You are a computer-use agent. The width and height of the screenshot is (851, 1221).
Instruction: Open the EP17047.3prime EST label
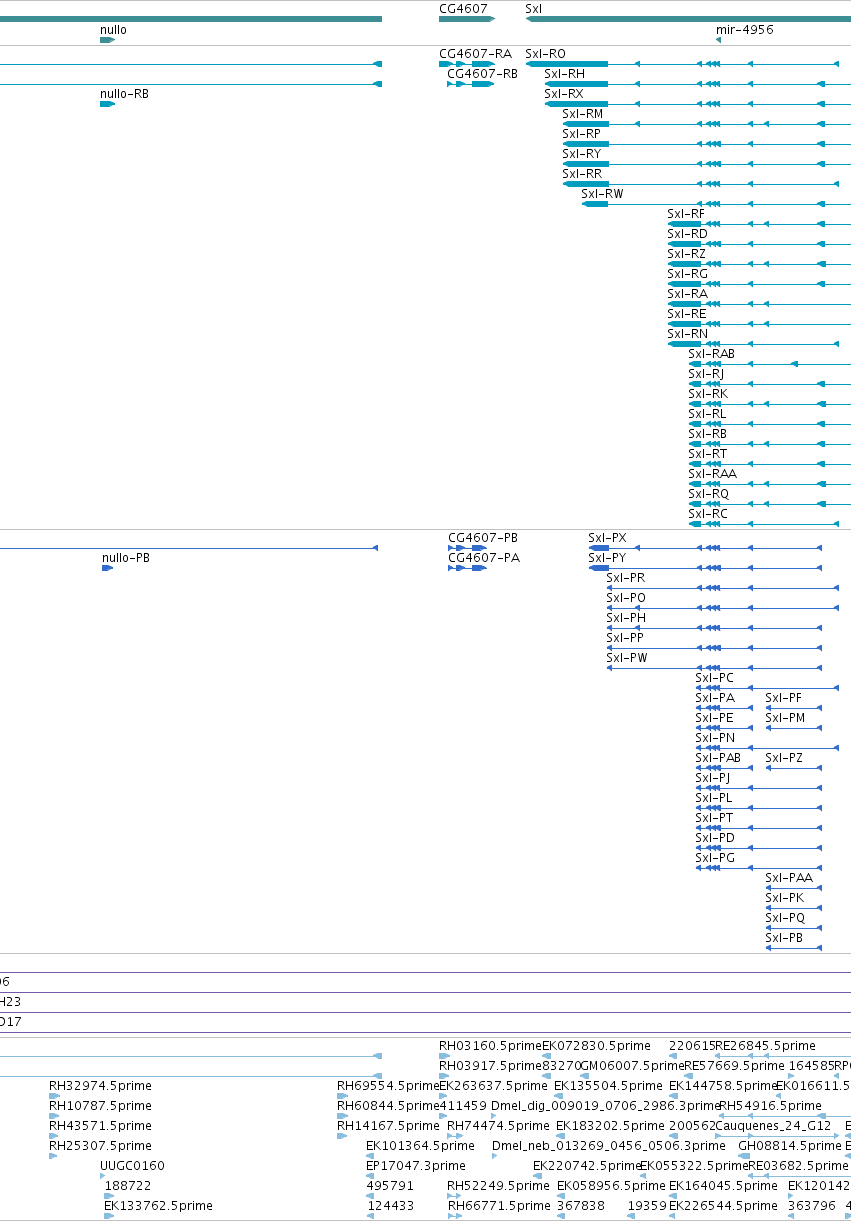point(416,1166)
